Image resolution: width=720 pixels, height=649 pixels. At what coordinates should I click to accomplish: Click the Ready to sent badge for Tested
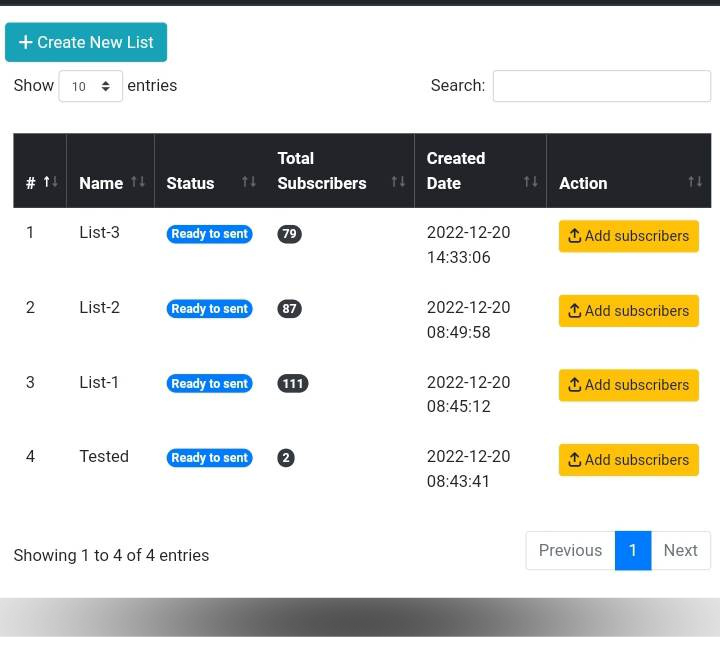point(209,458)
